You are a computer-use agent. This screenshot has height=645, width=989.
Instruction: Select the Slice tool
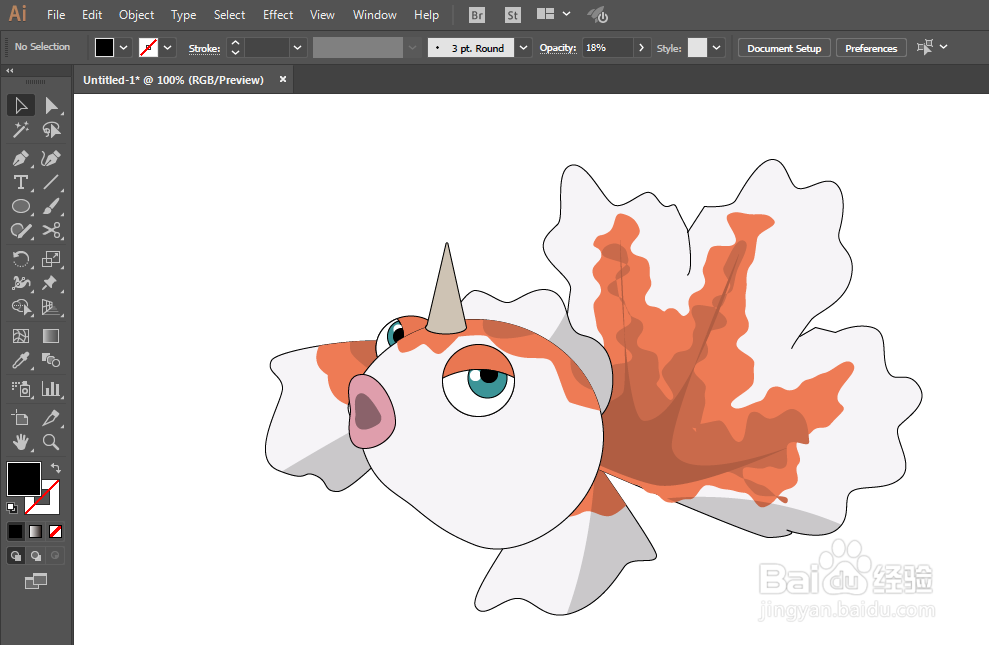(x=51, y=417)
